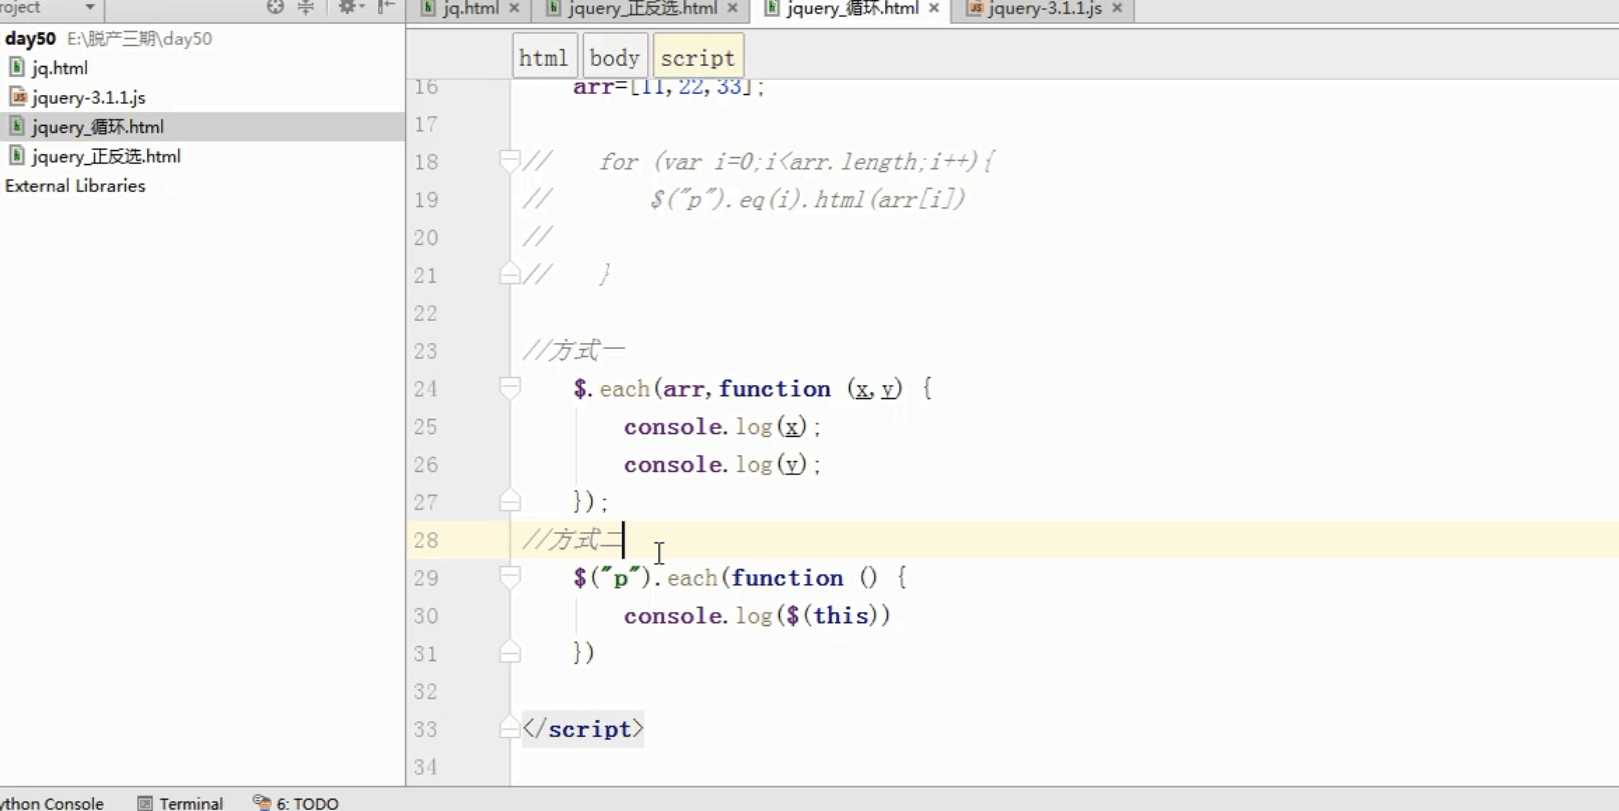Image resolution: width=1619 pixels, height=811 pixels.
Task: Click the closing </script> tag
Action: [x=583, y=729]
